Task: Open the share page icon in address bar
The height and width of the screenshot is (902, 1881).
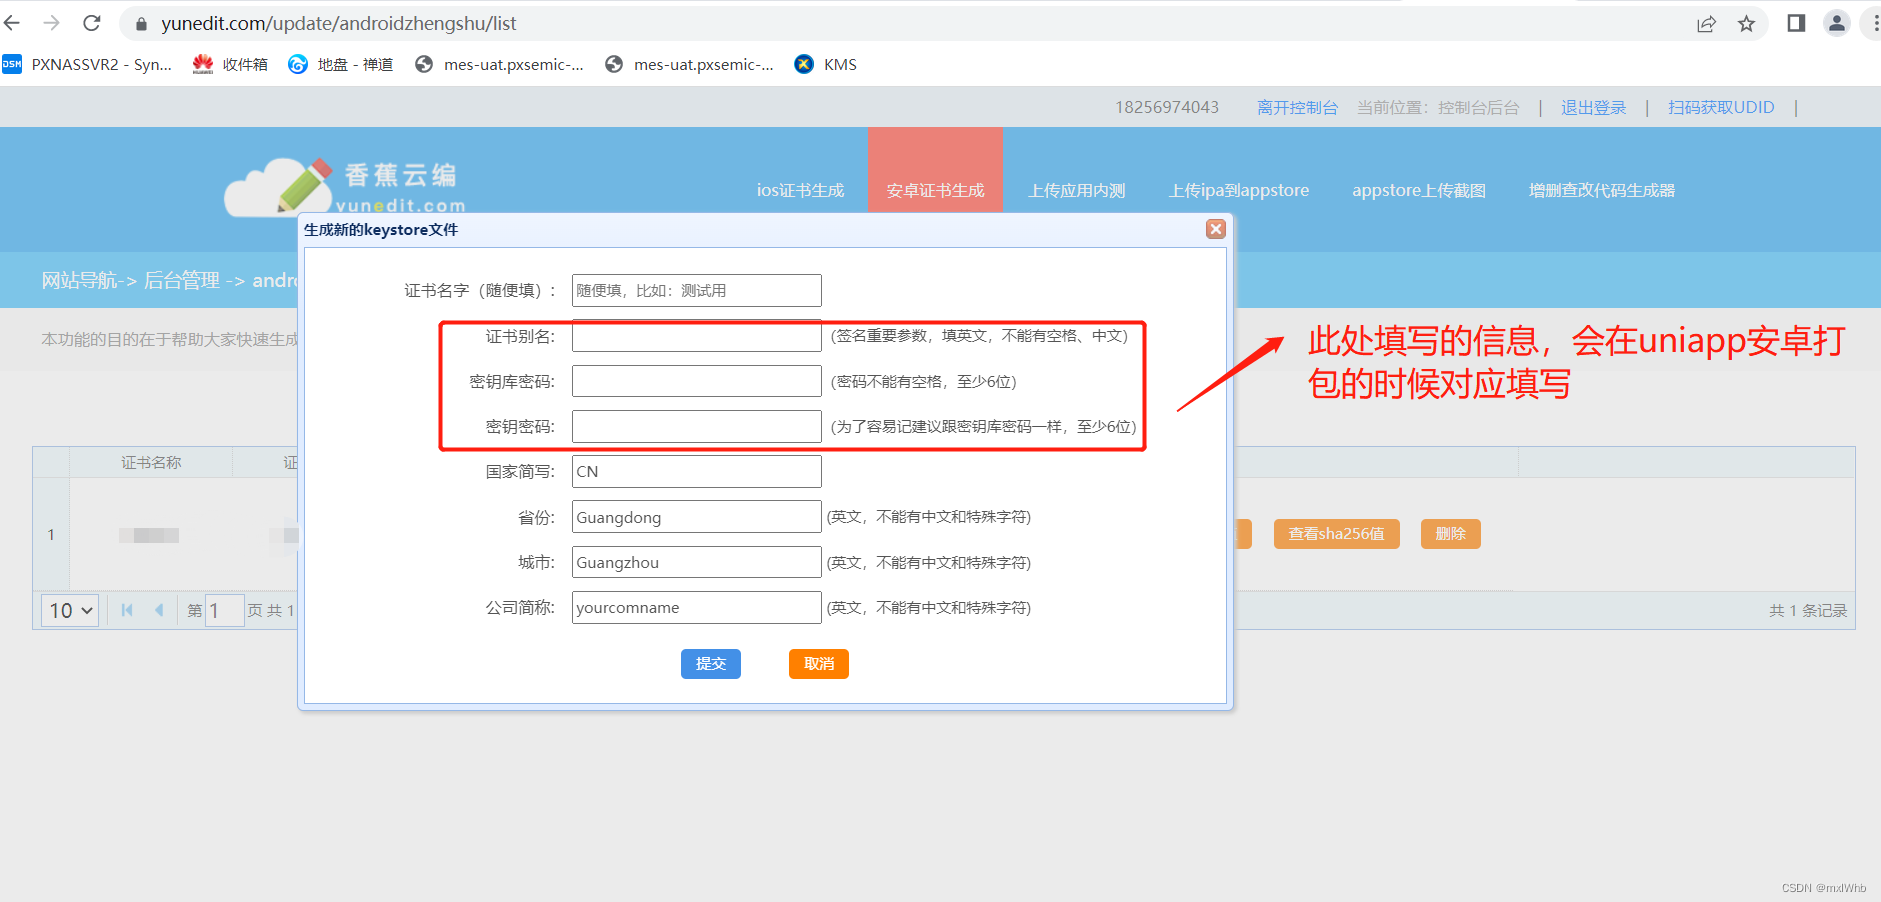Action: point(1706,24)
